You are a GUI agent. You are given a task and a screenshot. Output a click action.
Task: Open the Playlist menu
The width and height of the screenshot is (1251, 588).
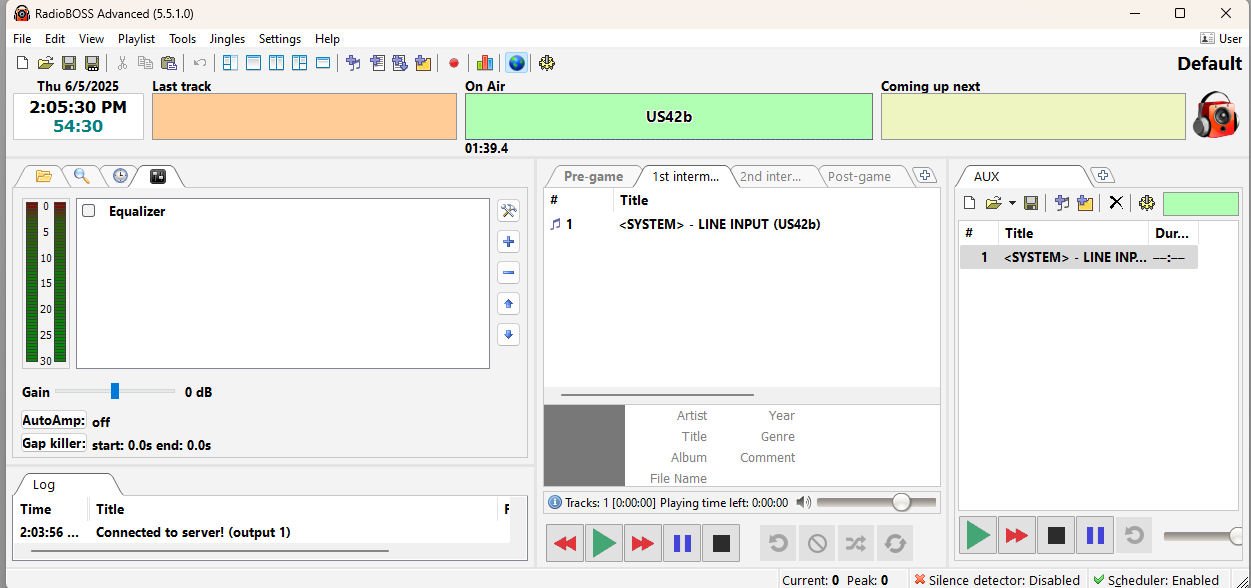[136, 38]
